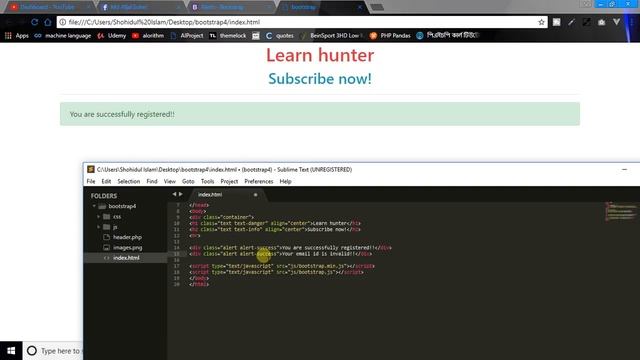Open the Windows Start menu
This screenshot has width=640, height=360.
point(11,351)
